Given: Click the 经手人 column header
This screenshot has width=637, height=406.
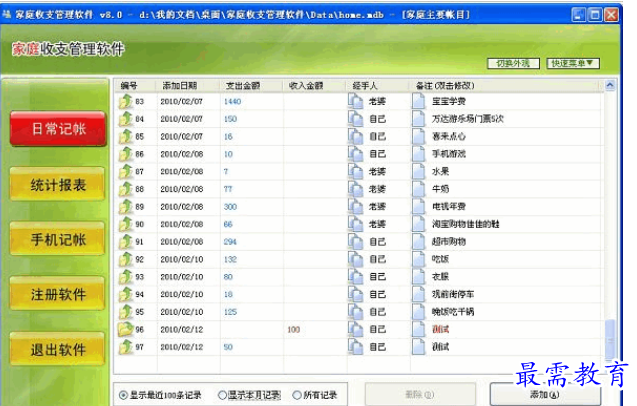Looking at the screenshot, I should click(377, 85).
